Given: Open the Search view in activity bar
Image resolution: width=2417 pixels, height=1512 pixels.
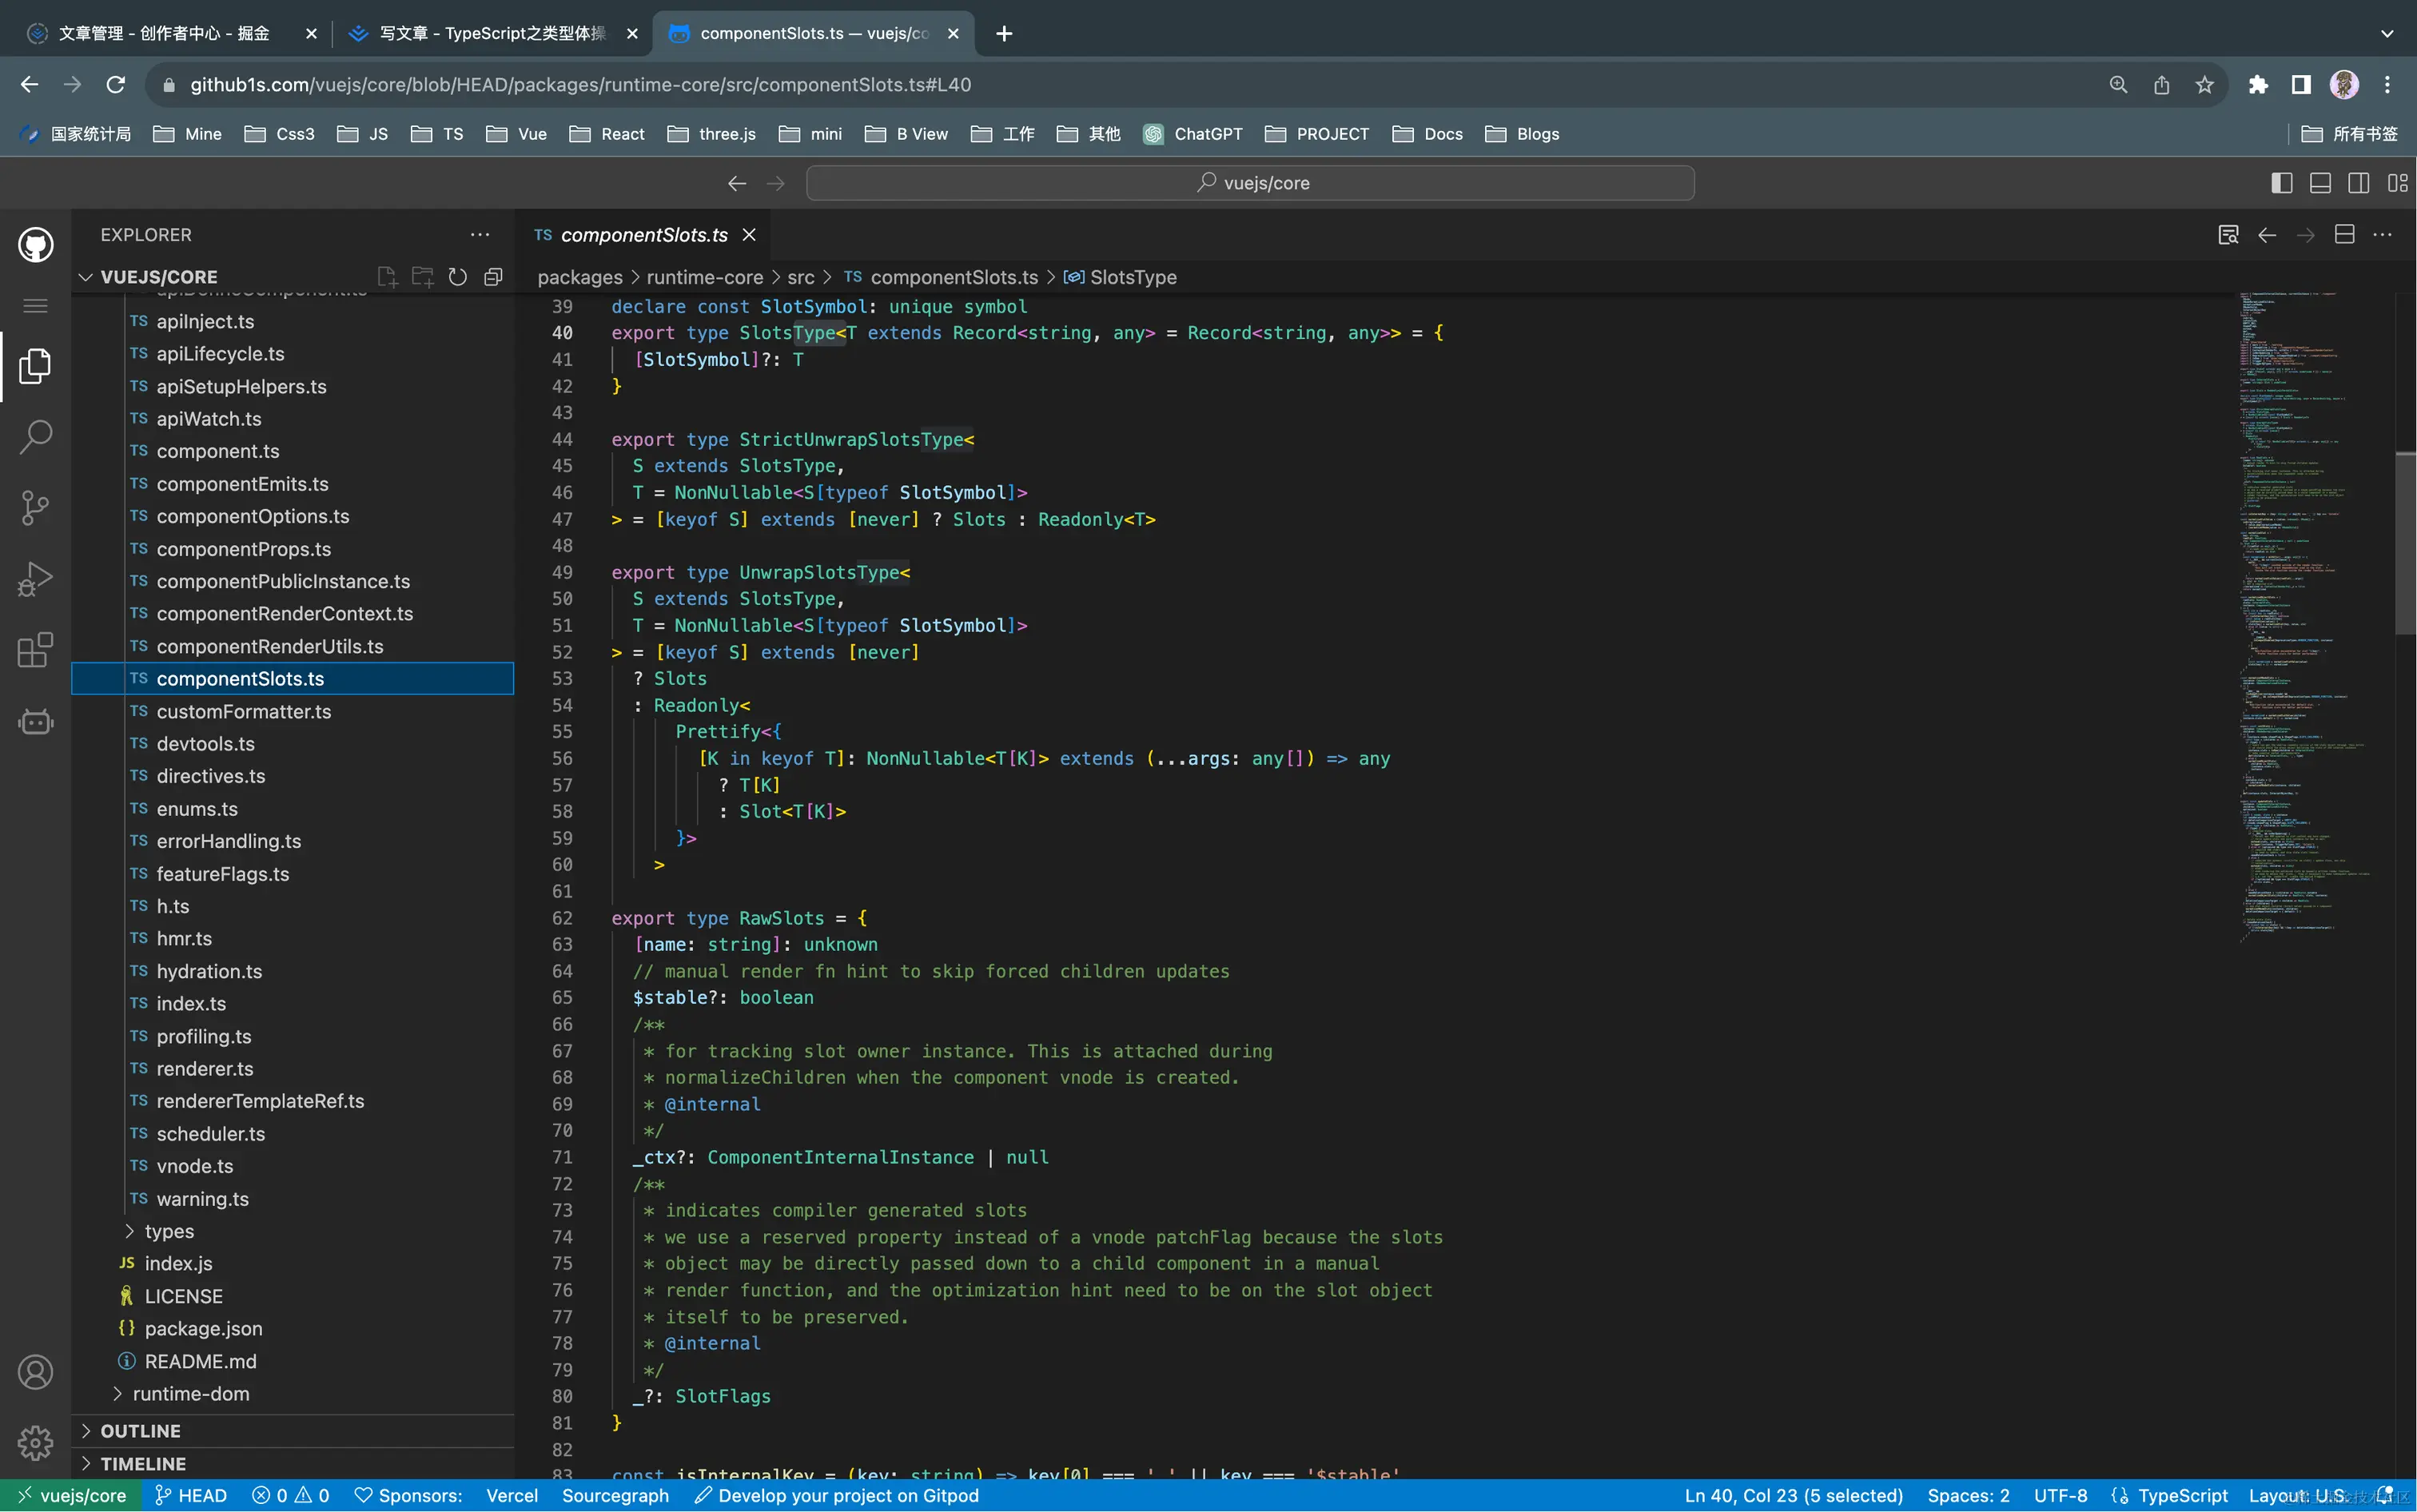Looking at the screenshot, I should (35, 437).
